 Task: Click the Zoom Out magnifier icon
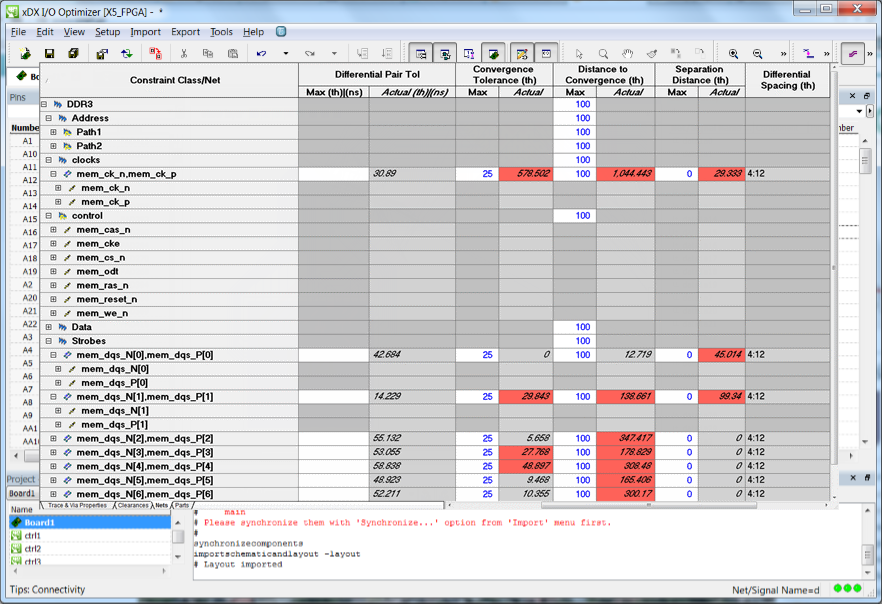click(758, 53)
